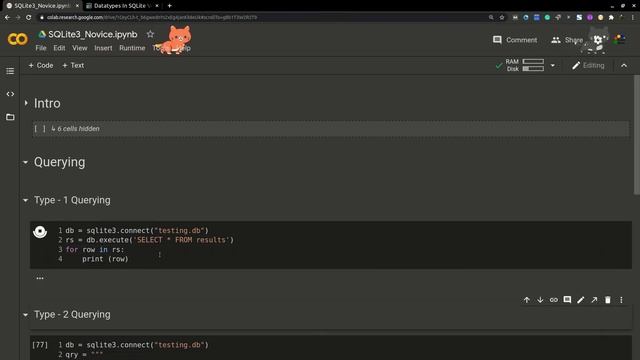Open the Google Drive icon beside the notebook title
This screenshot has width=640, height=360.
coord(42,34)
